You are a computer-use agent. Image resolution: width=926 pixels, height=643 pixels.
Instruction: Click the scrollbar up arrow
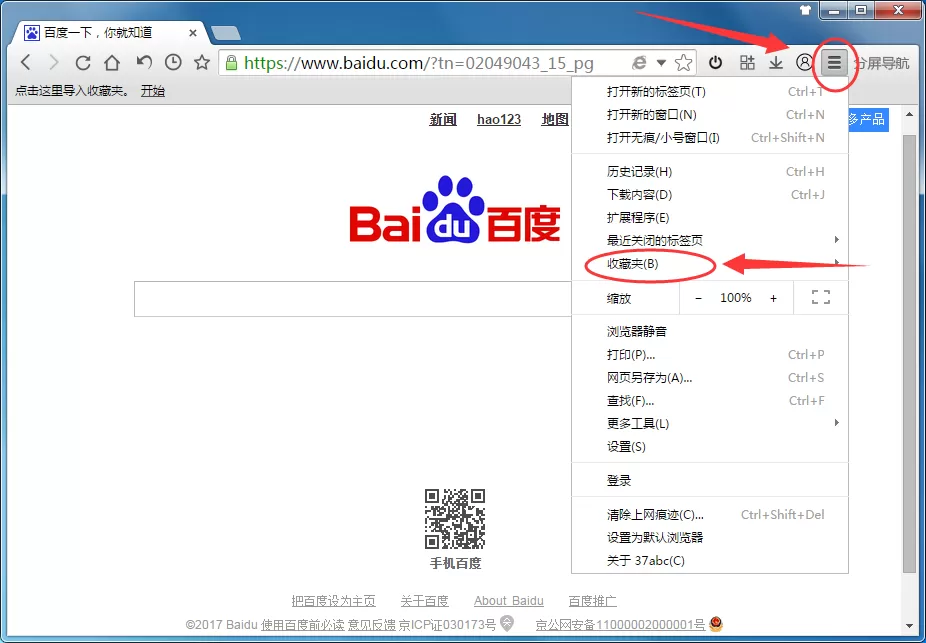[x=909, y=115]
